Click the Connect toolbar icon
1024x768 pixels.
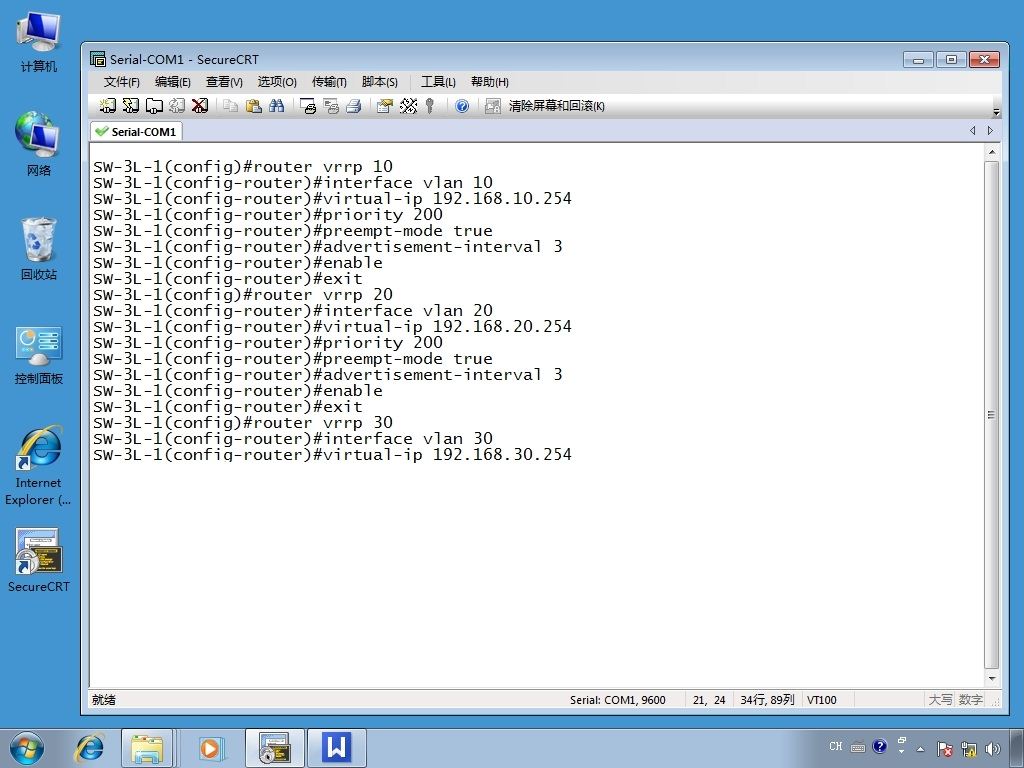tap(108, 106)
